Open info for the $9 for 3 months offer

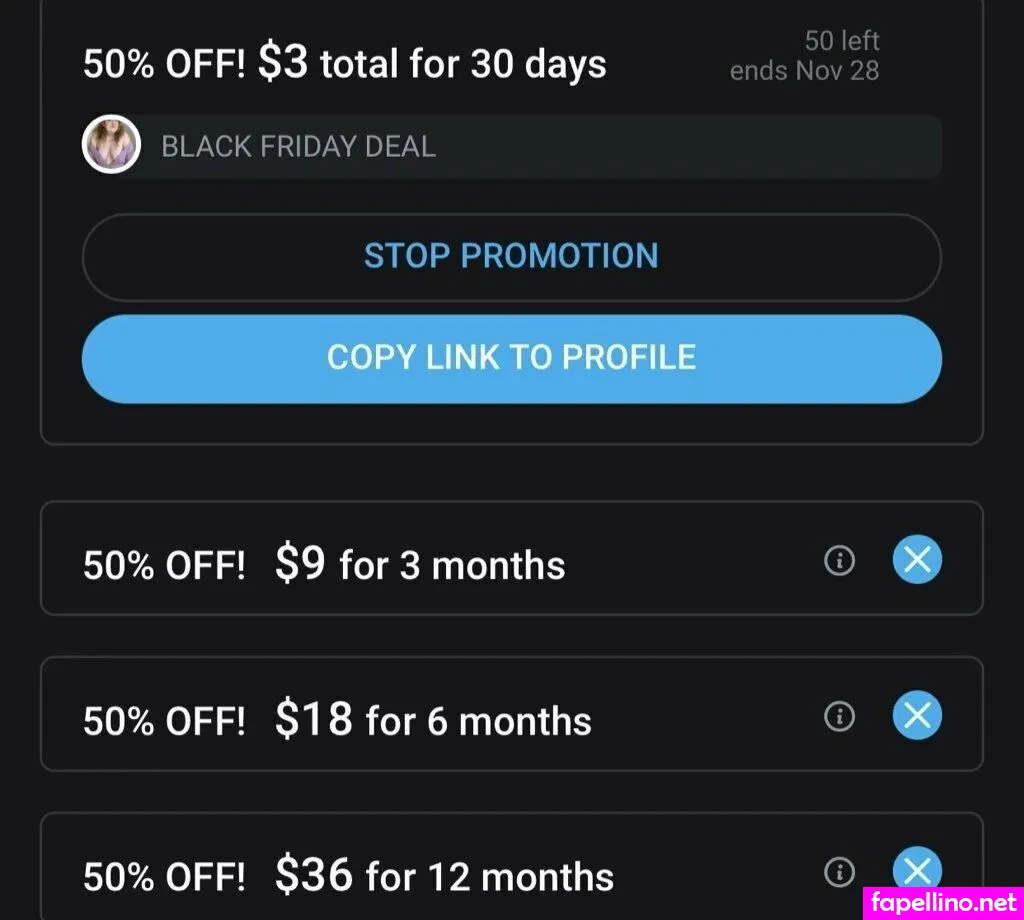pyautogui.click(x=839, y=560)
